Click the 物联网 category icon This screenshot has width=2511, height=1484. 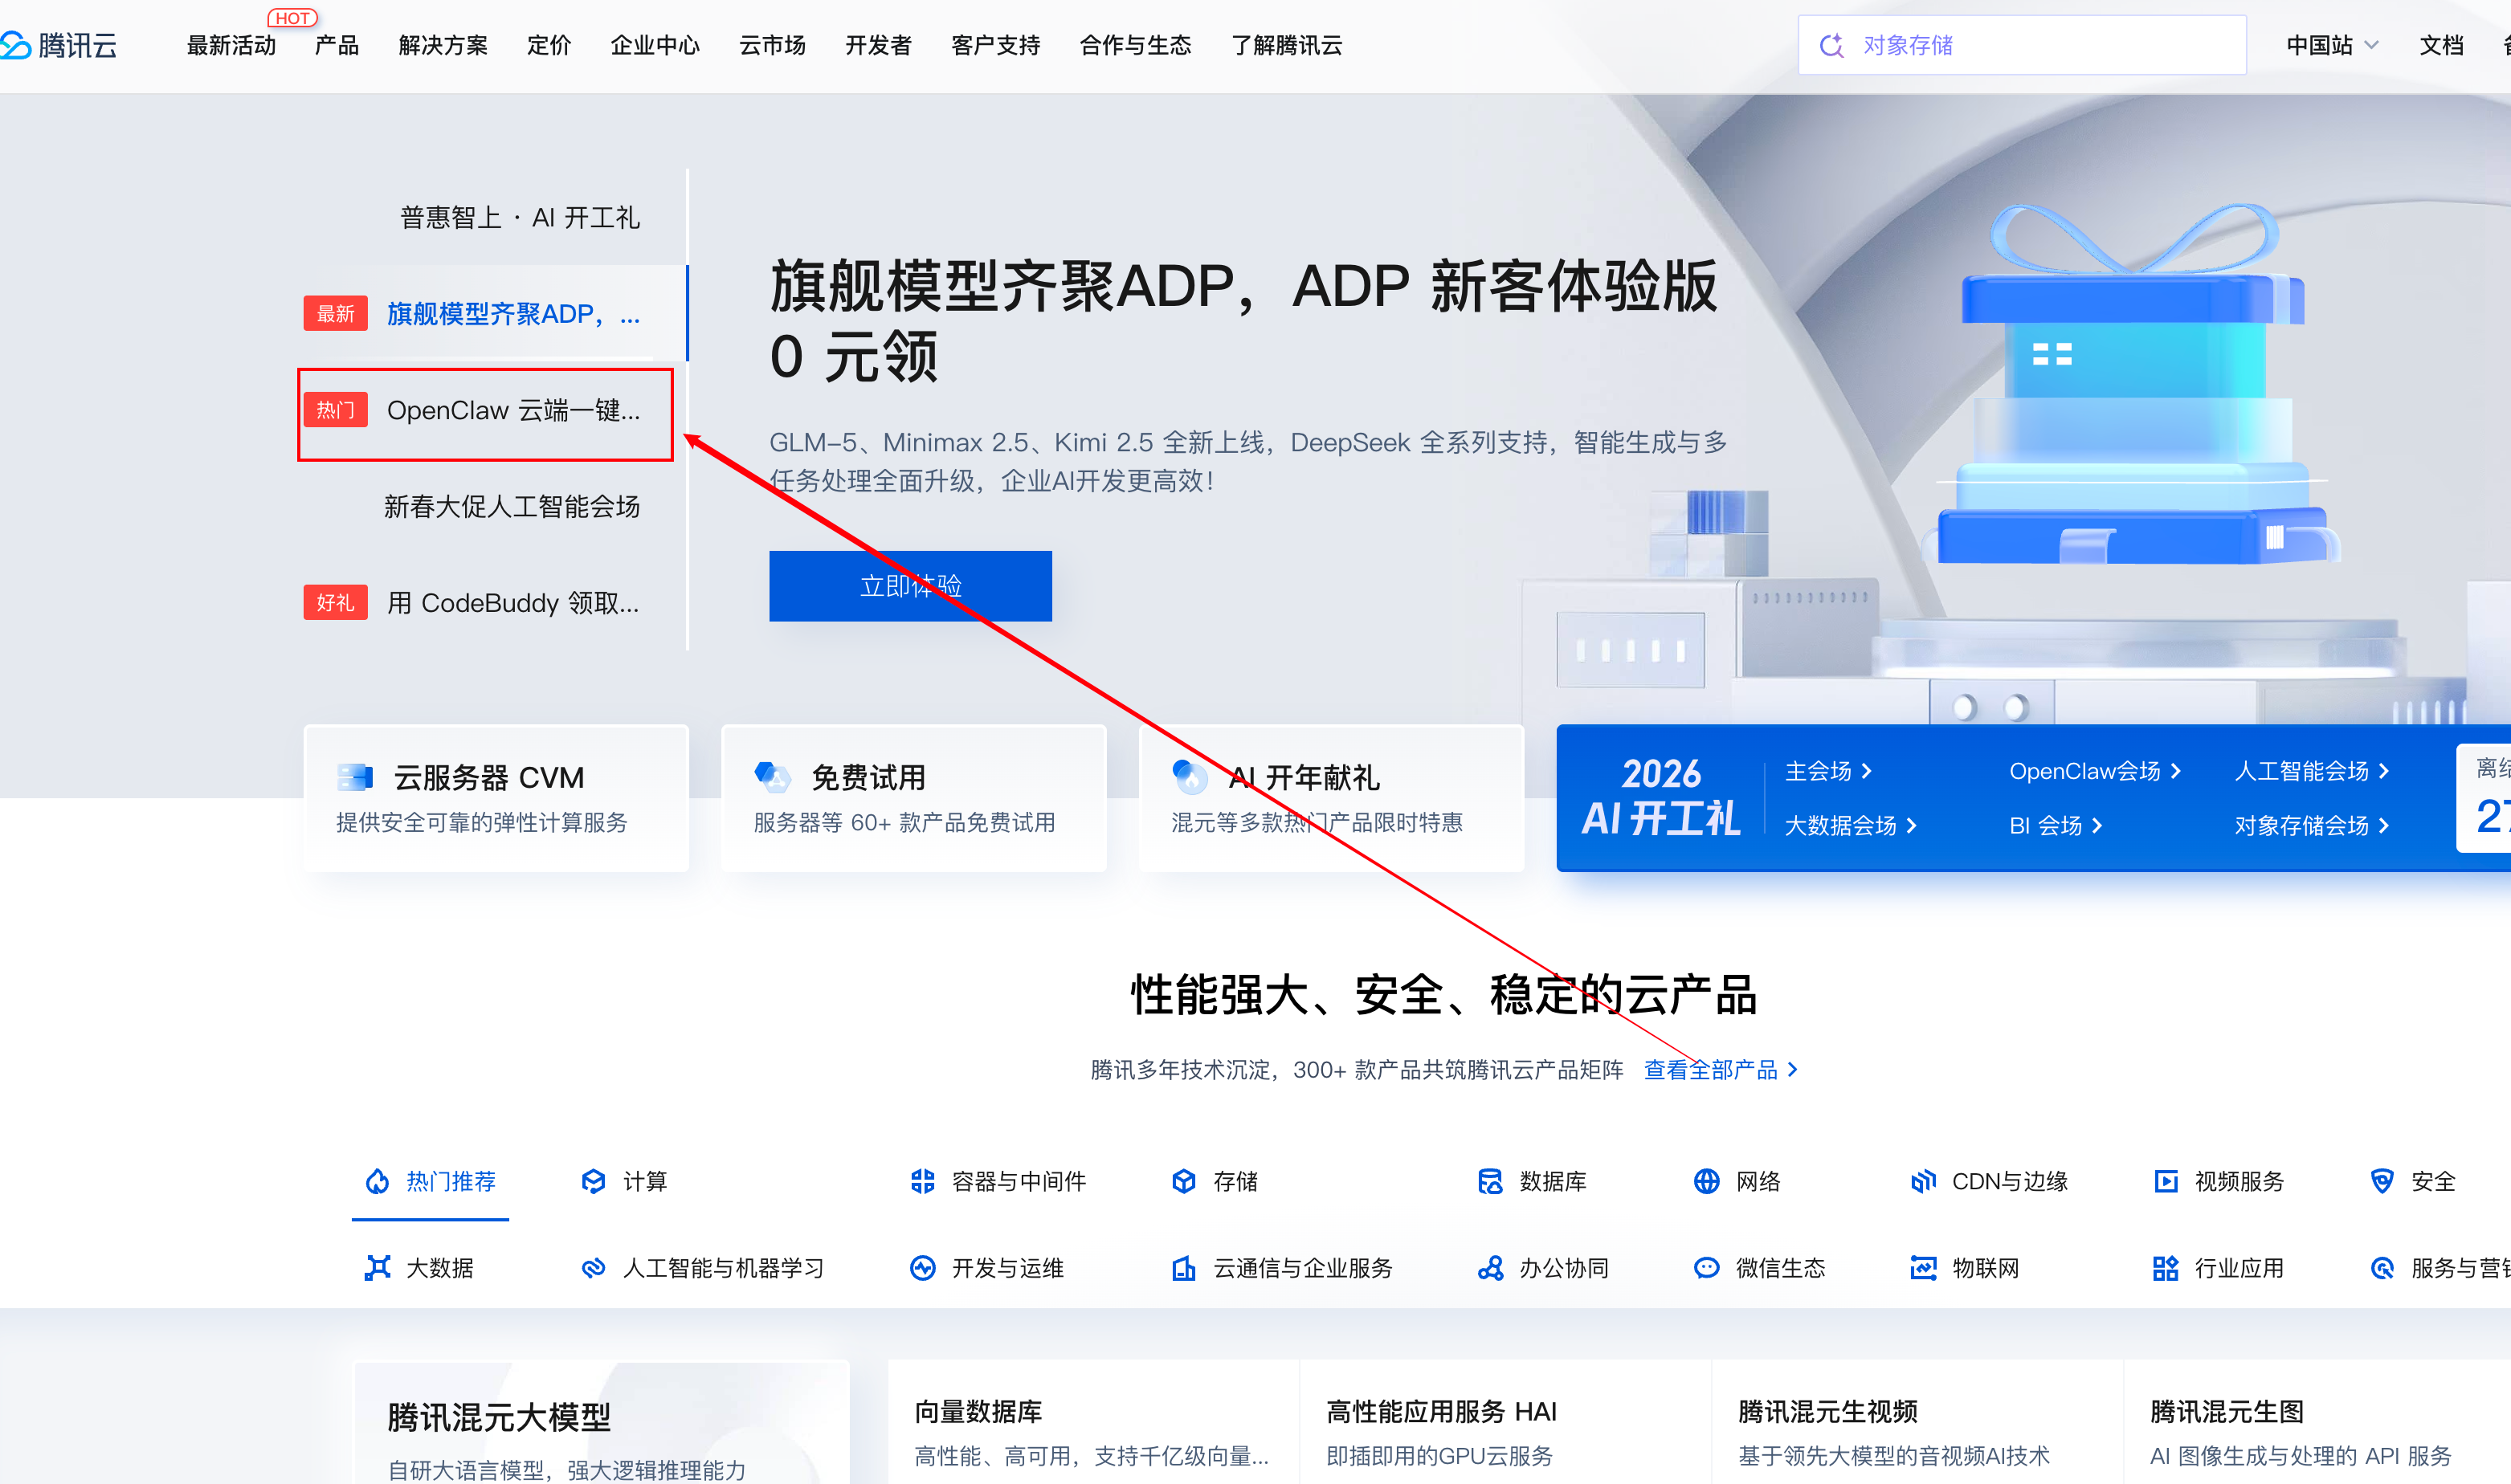coord(1922,1268)
